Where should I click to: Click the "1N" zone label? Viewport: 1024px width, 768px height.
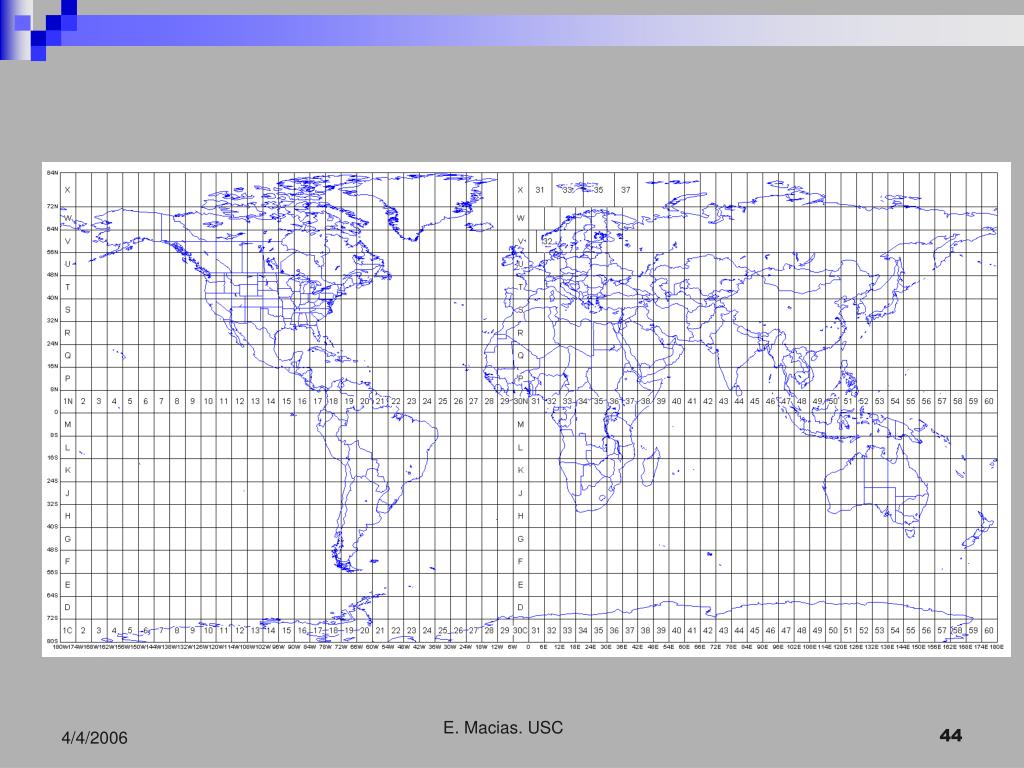coord(68,401)
